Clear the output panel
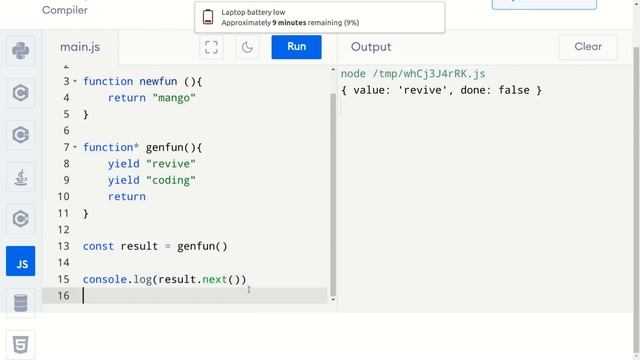 pos(588,47)
